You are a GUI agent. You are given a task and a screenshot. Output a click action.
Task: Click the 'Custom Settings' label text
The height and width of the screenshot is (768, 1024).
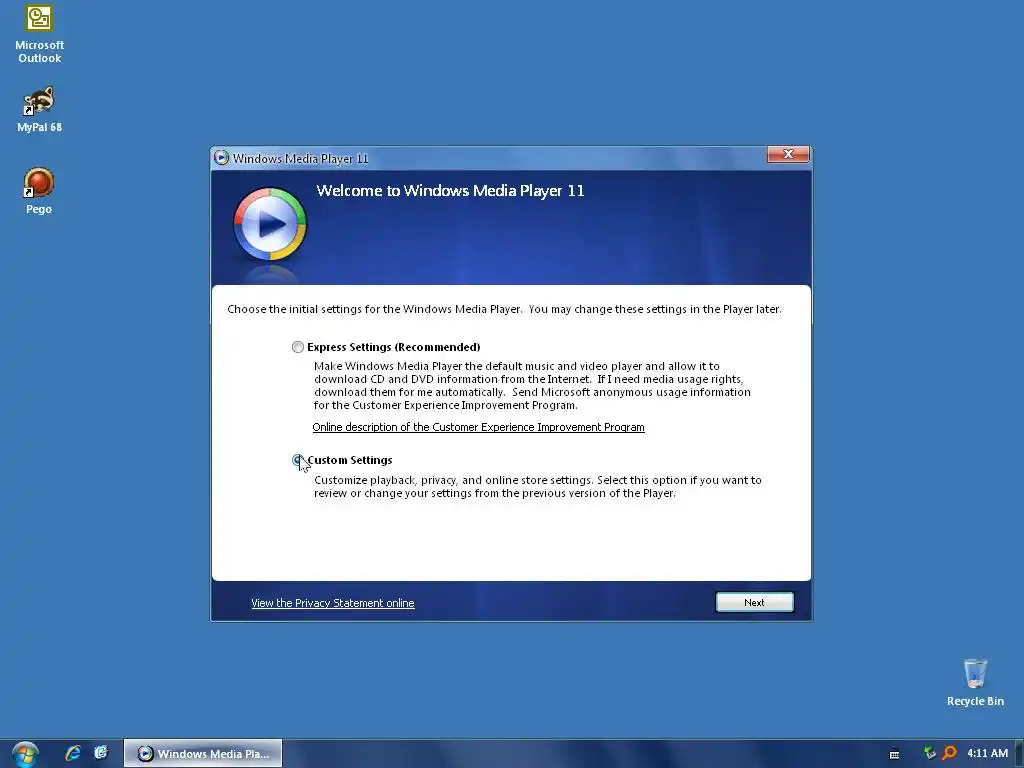click(350, 460)
